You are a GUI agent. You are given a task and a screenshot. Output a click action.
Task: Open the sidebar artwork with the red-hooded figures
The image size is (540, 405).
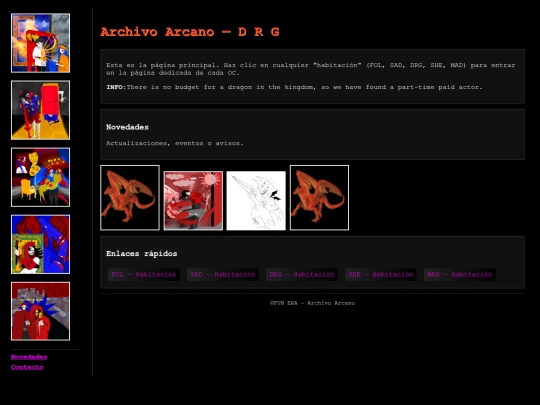coord(40,311)
